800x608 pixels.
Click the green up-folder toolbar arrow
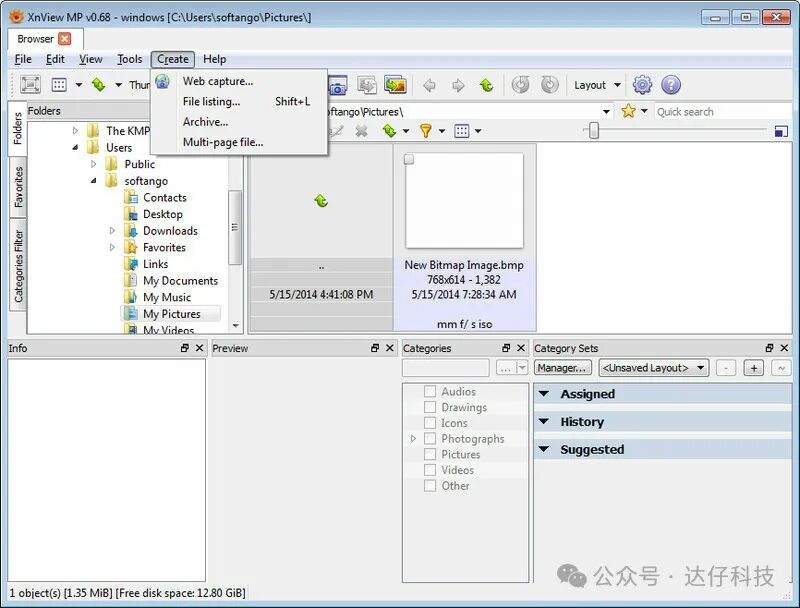tap(486, 85)
